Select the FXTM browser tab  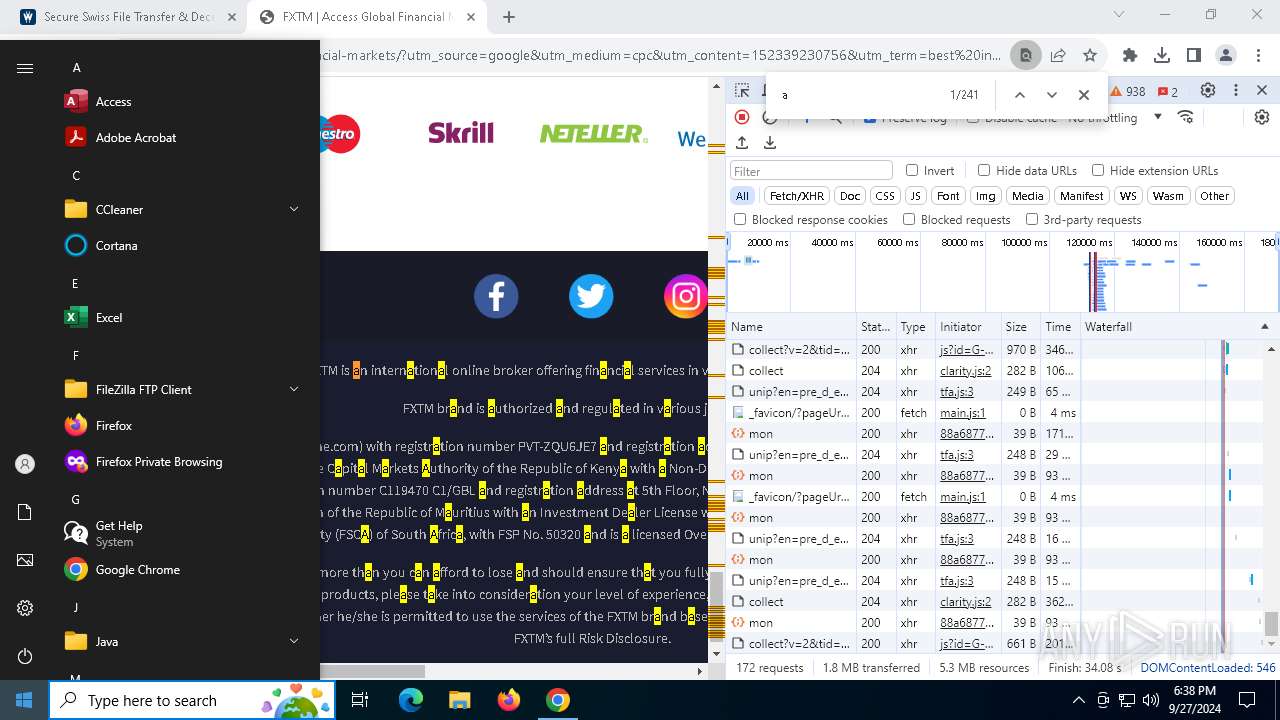click(368, 17)
